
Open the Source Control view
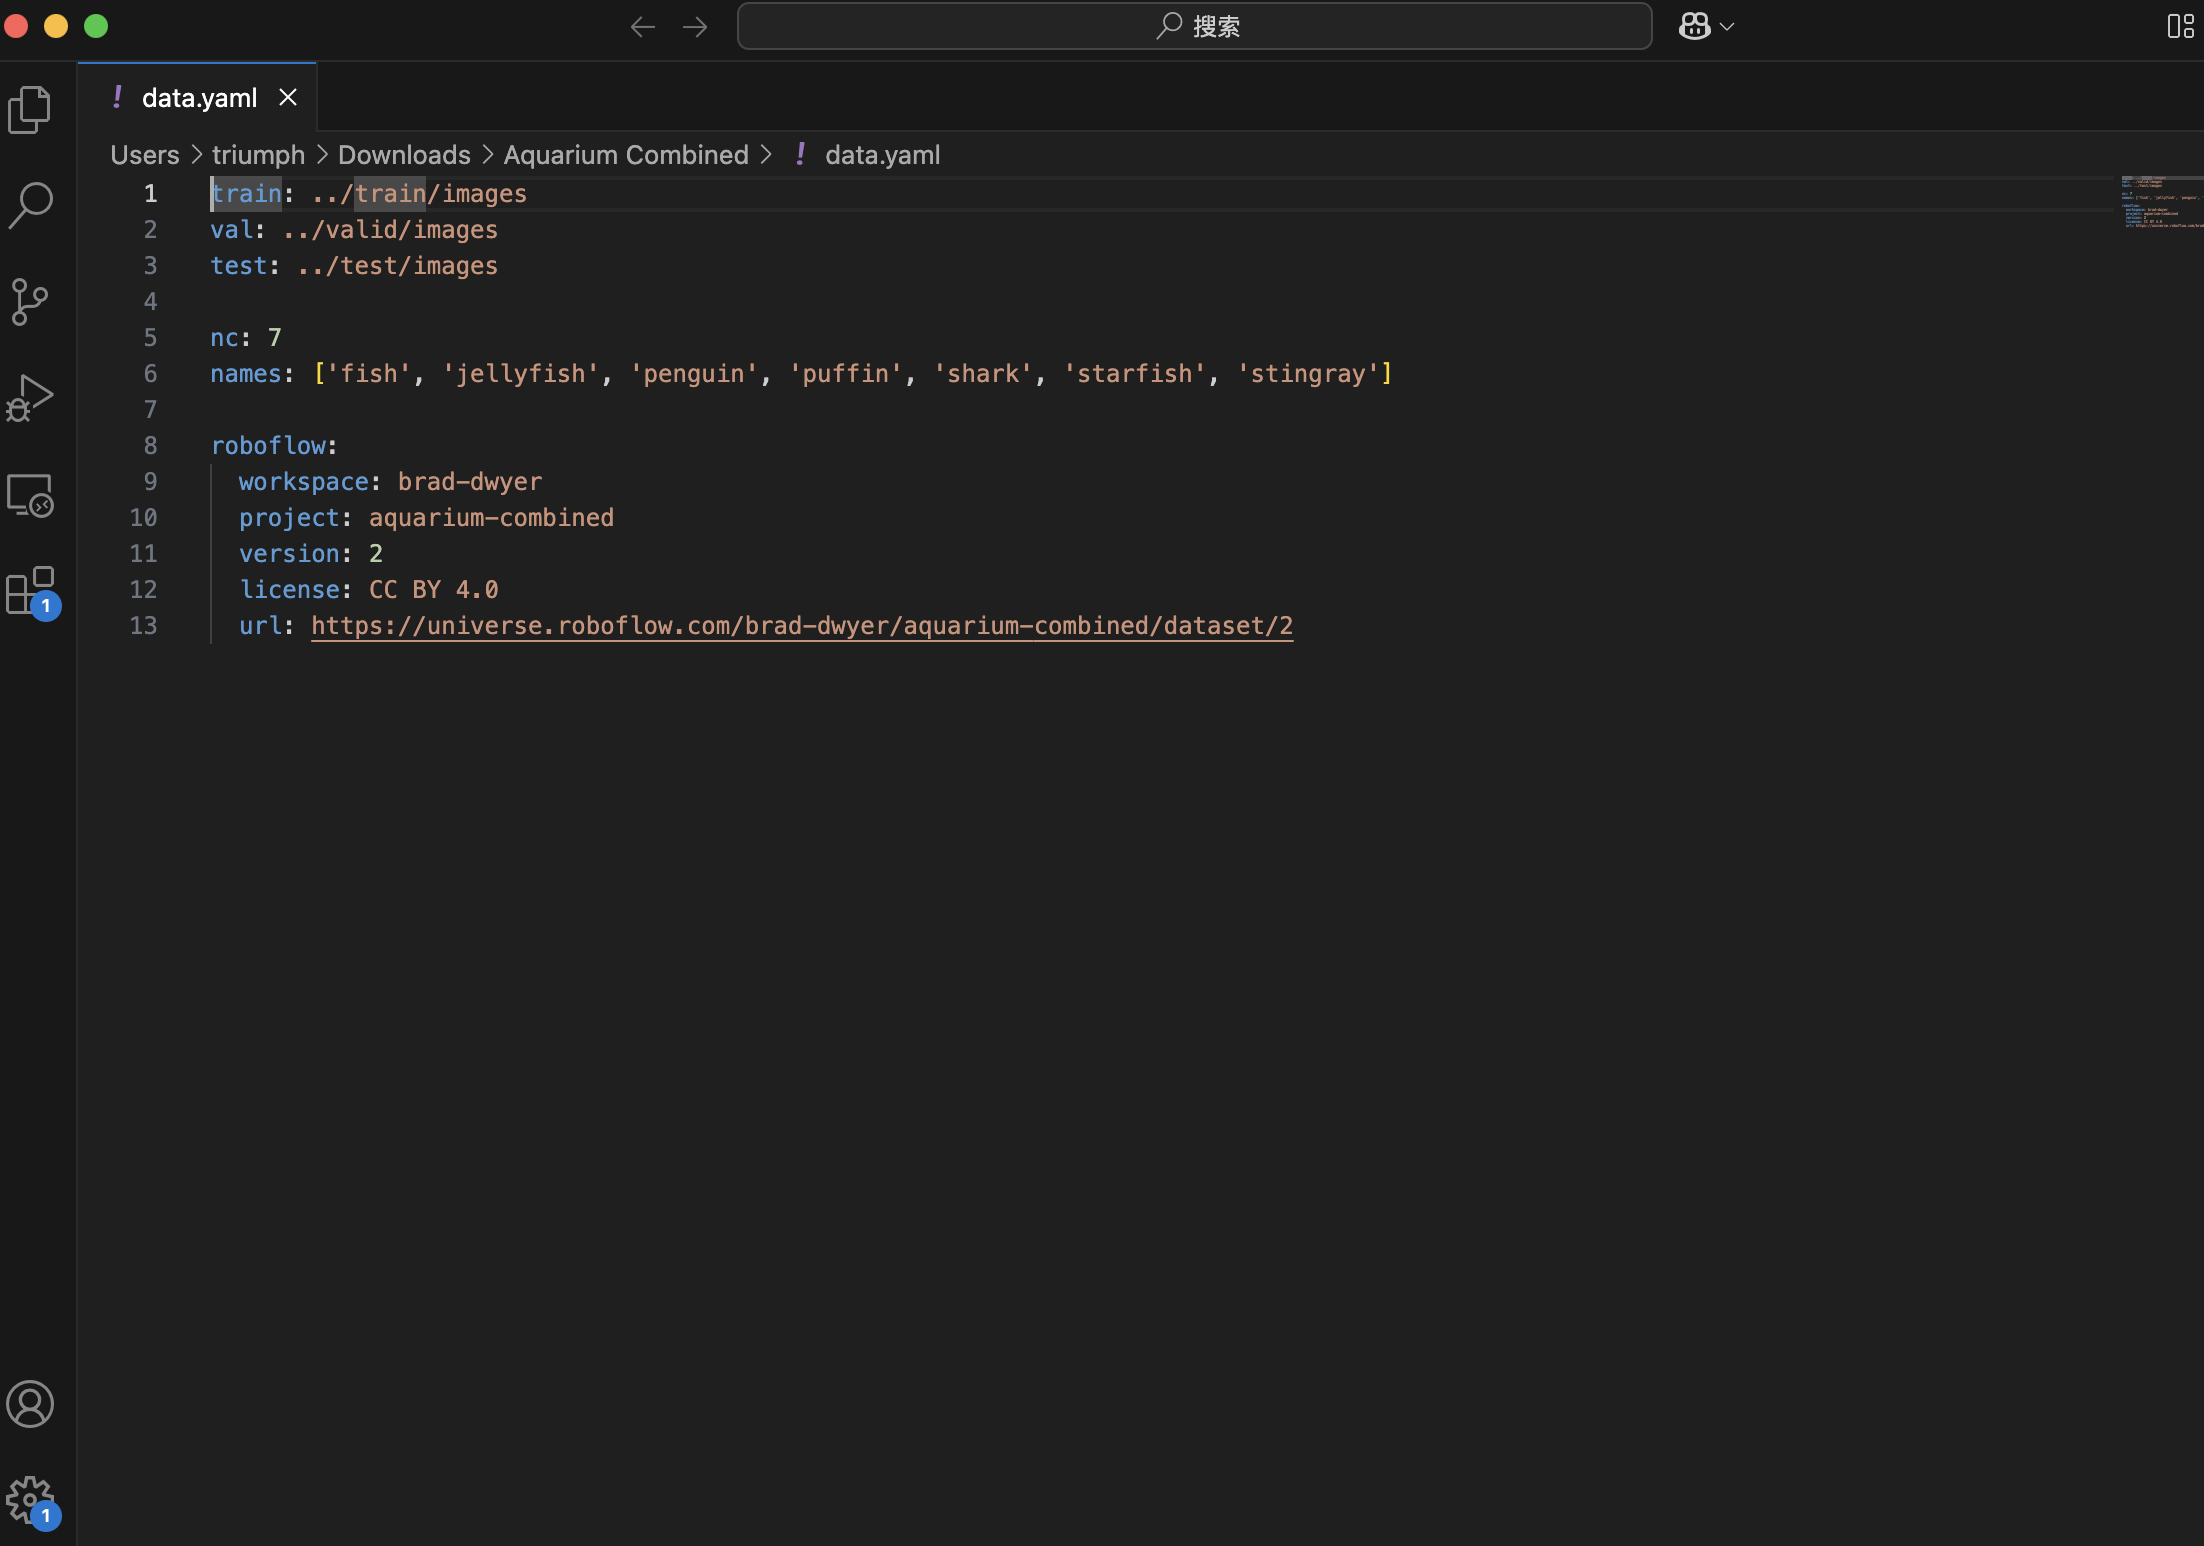click(30, 301)
